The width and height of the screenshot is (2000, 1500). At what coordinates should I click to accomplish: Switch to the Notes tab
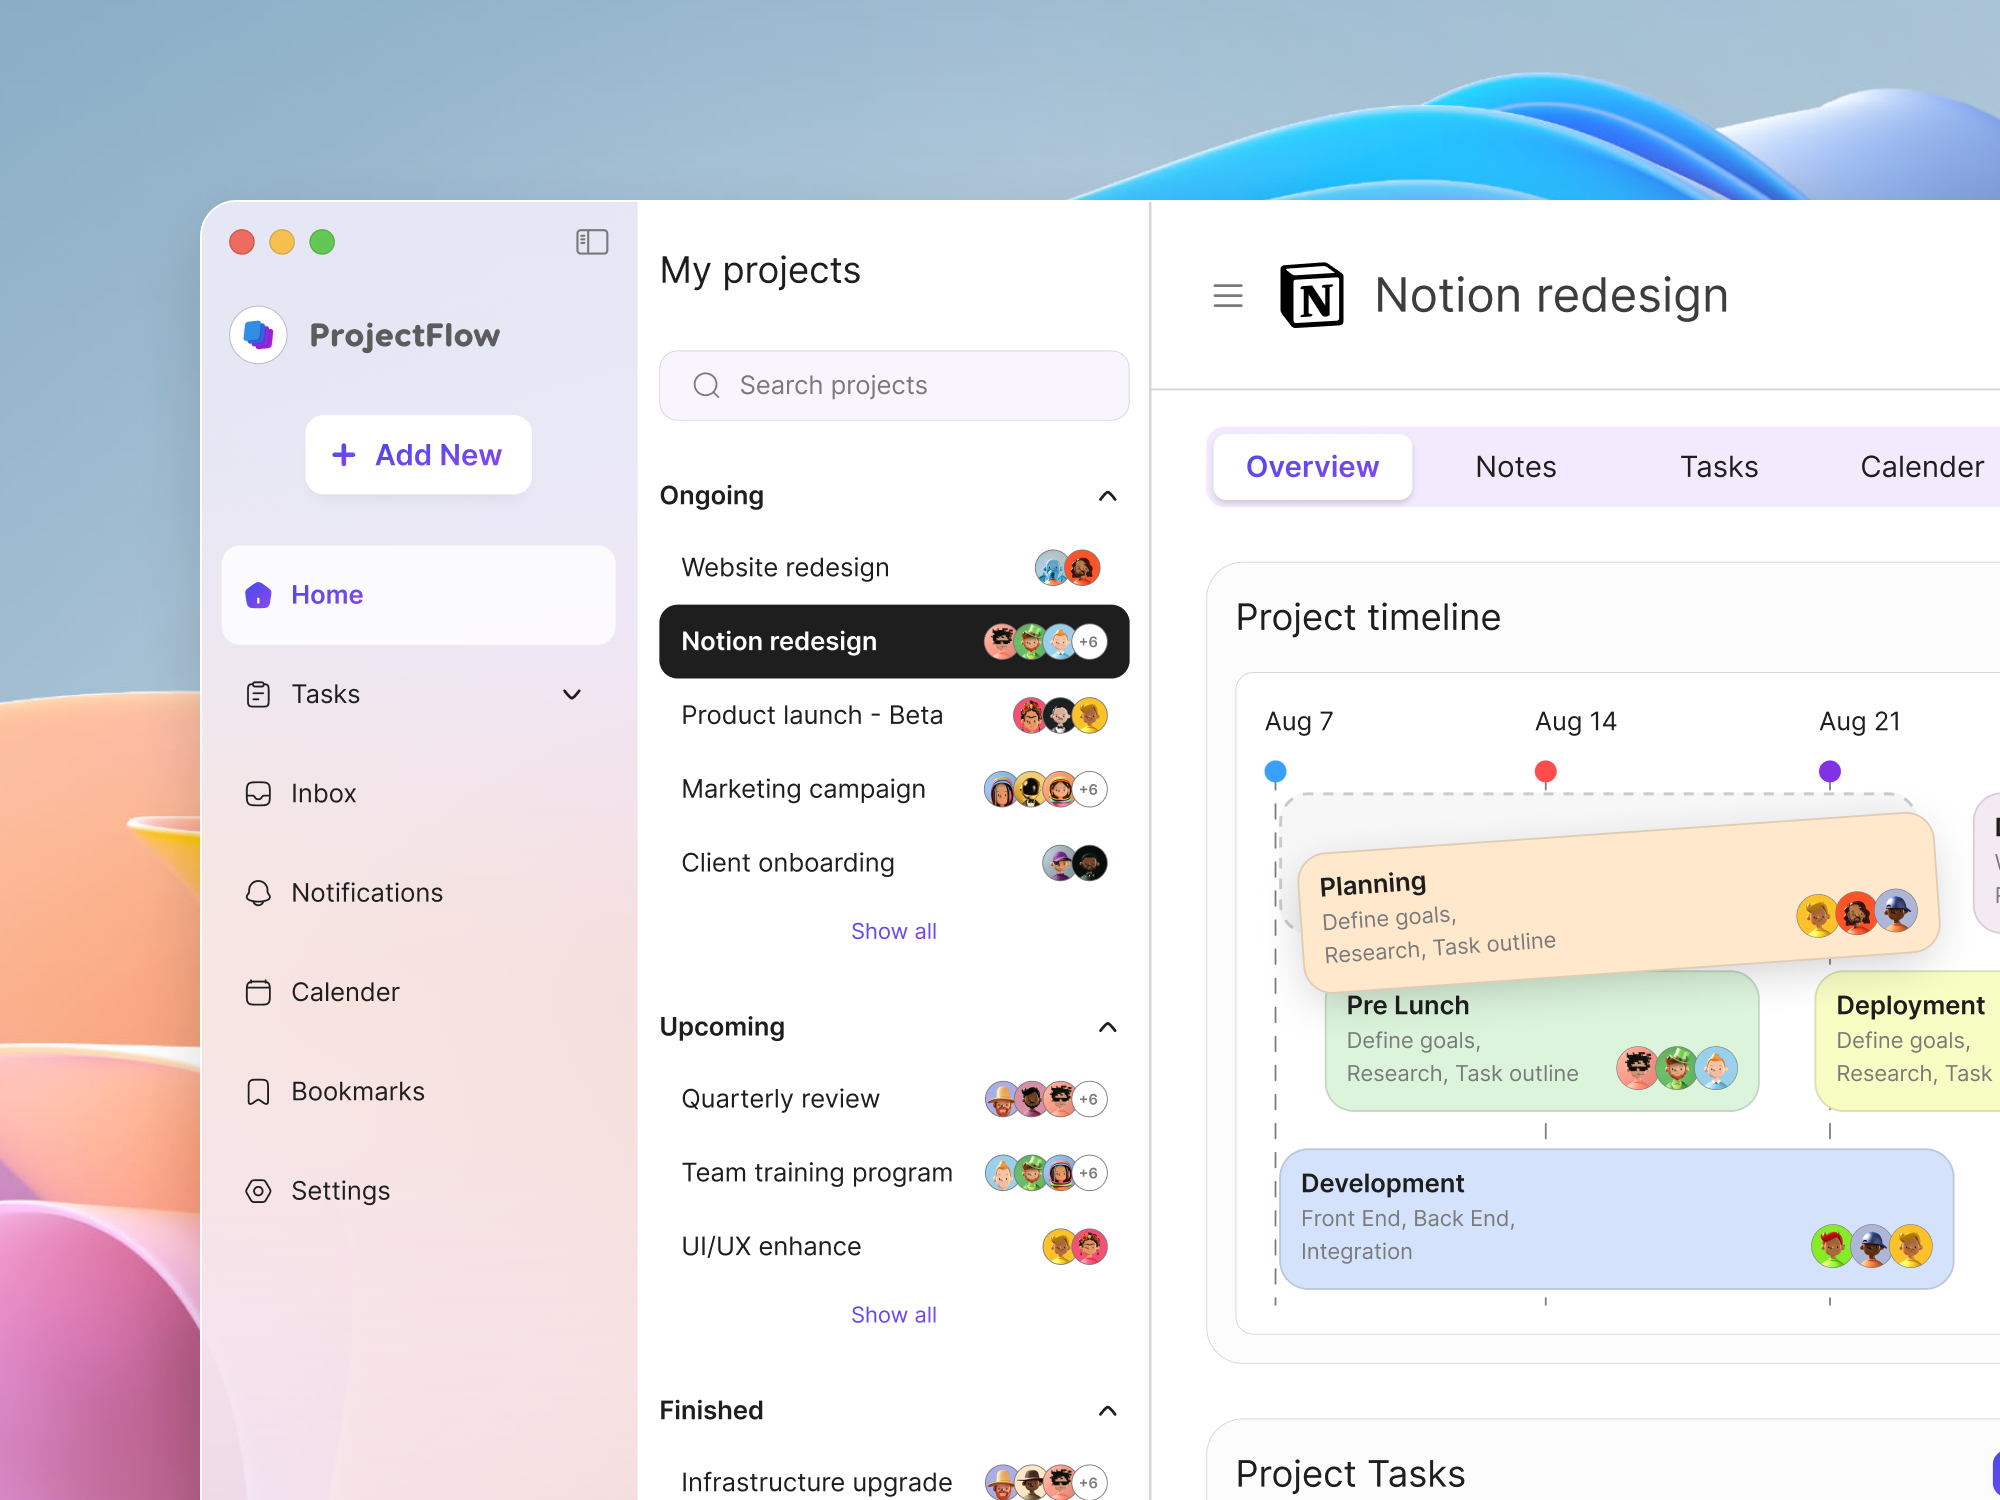pyautogui.click(x=1515, y=466)
